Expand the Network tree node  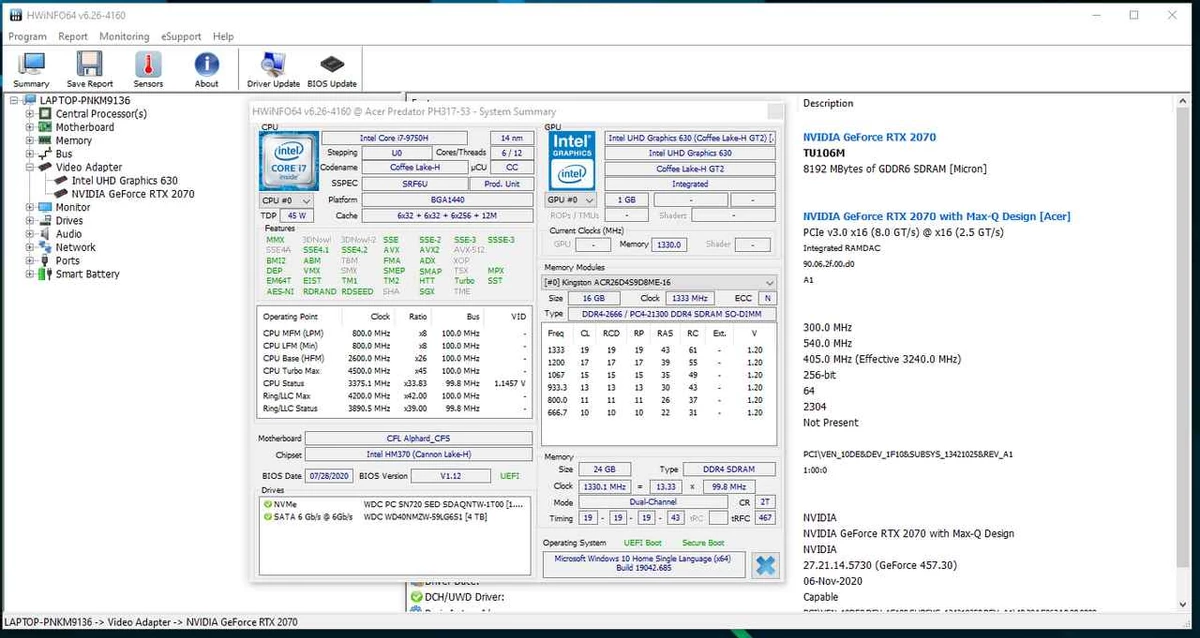coord(30,247)
